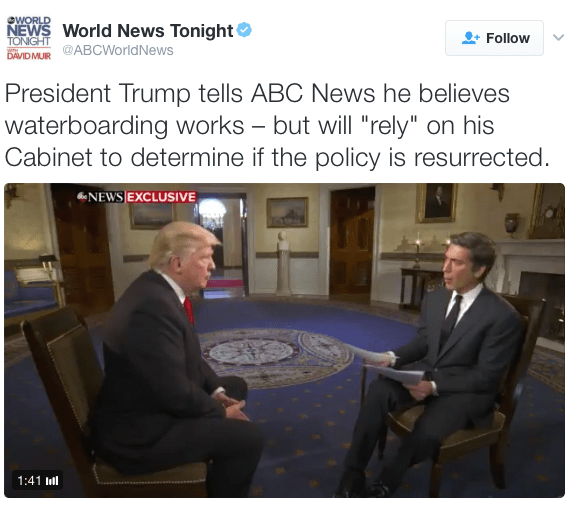This screenshot has height=508, width=580.
Task: Click the audio bars icon on video
Action: coord(52,481)
